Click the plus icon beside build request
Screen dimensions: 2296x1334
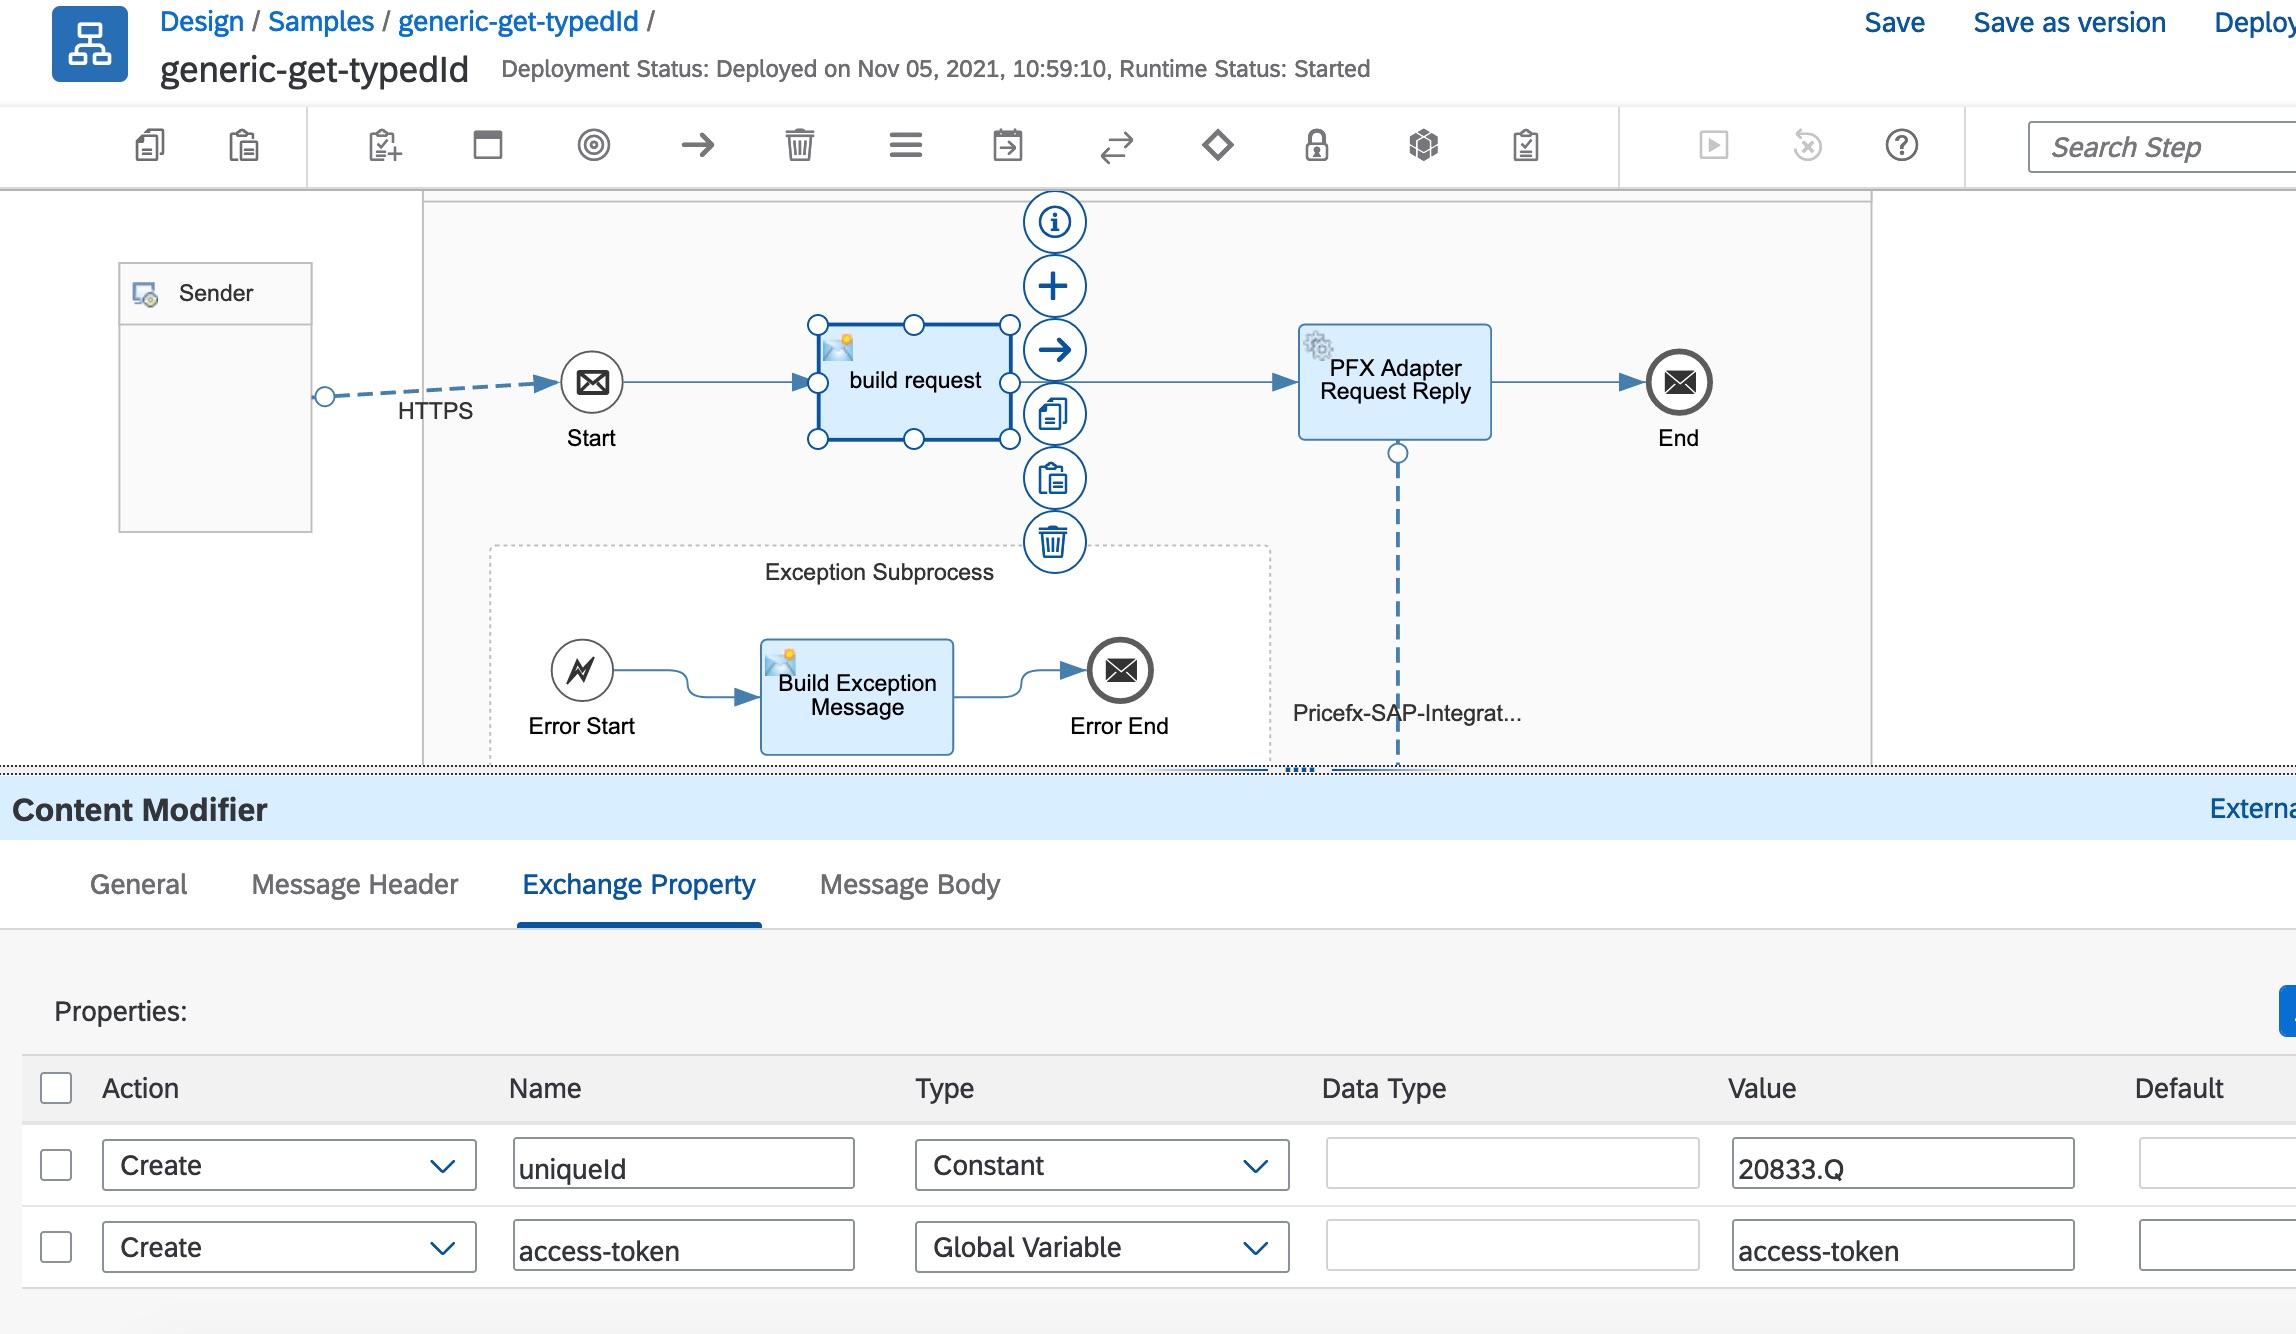1054,286
